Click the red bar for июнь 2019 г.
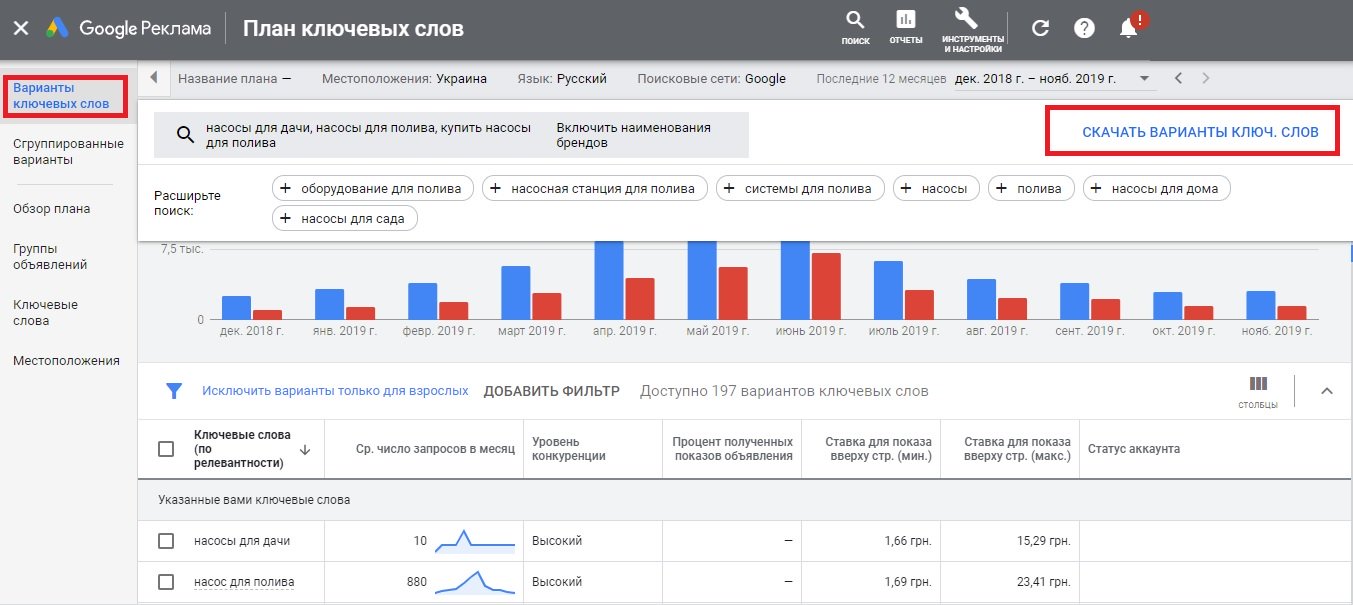The image size is (1353, 605). click(x=825, y=286)
